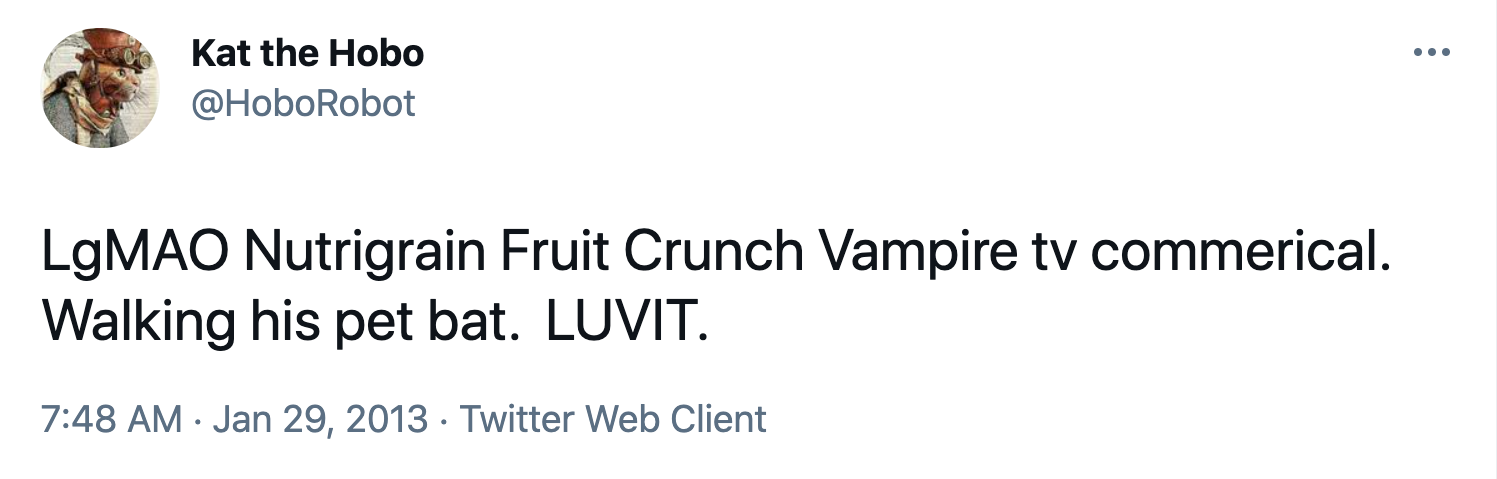Click the year 2013 in the date
Screen dimensions: 1497x479
[385, 418]
